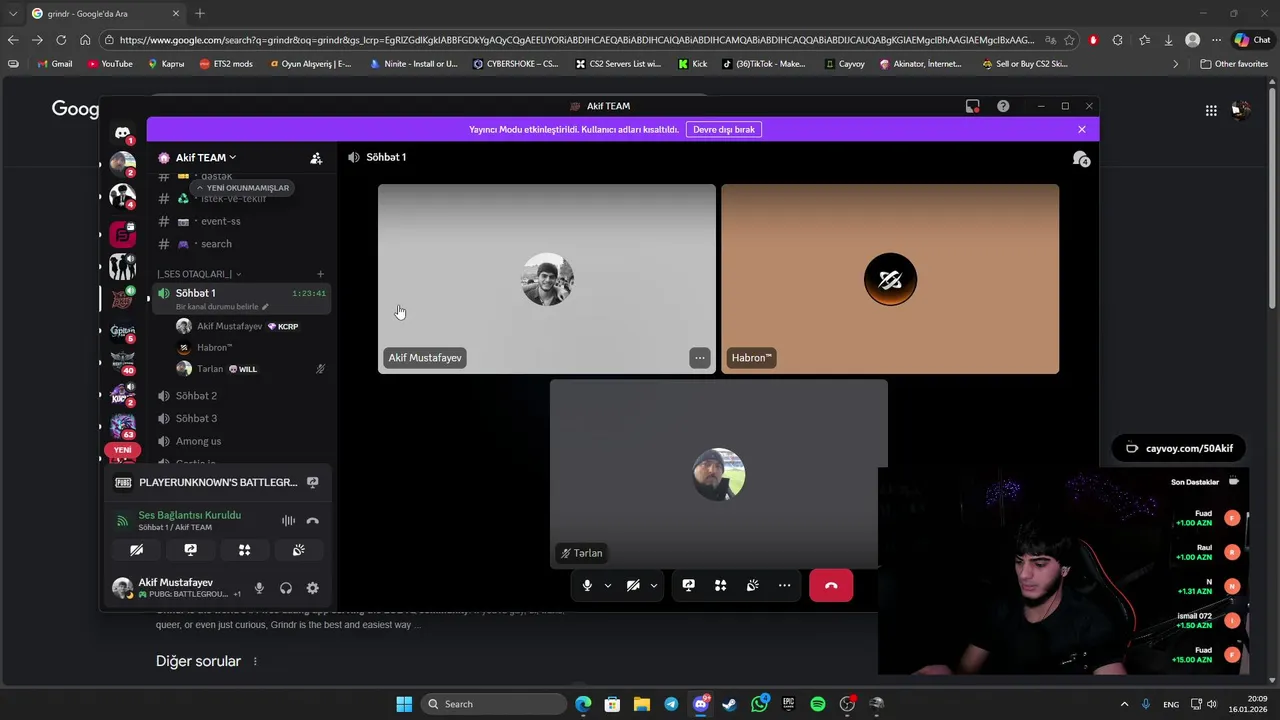1280x720 pixels.
Task: Click YENİ unread servers pill
Action: pyautogui.click(x=122, y=450)
